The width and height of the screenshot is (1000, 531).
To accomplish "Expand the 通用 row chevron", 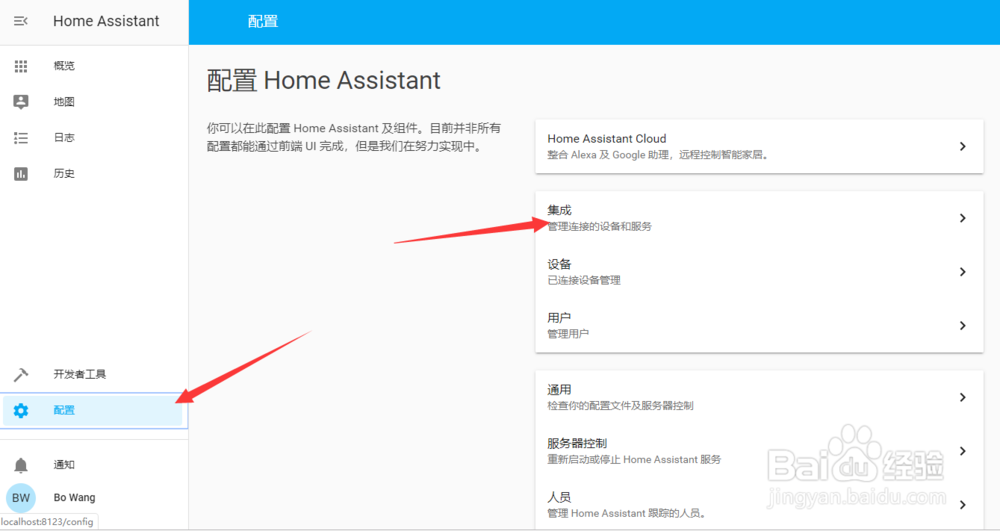I will pyautogui.click(x=962, y=397).
